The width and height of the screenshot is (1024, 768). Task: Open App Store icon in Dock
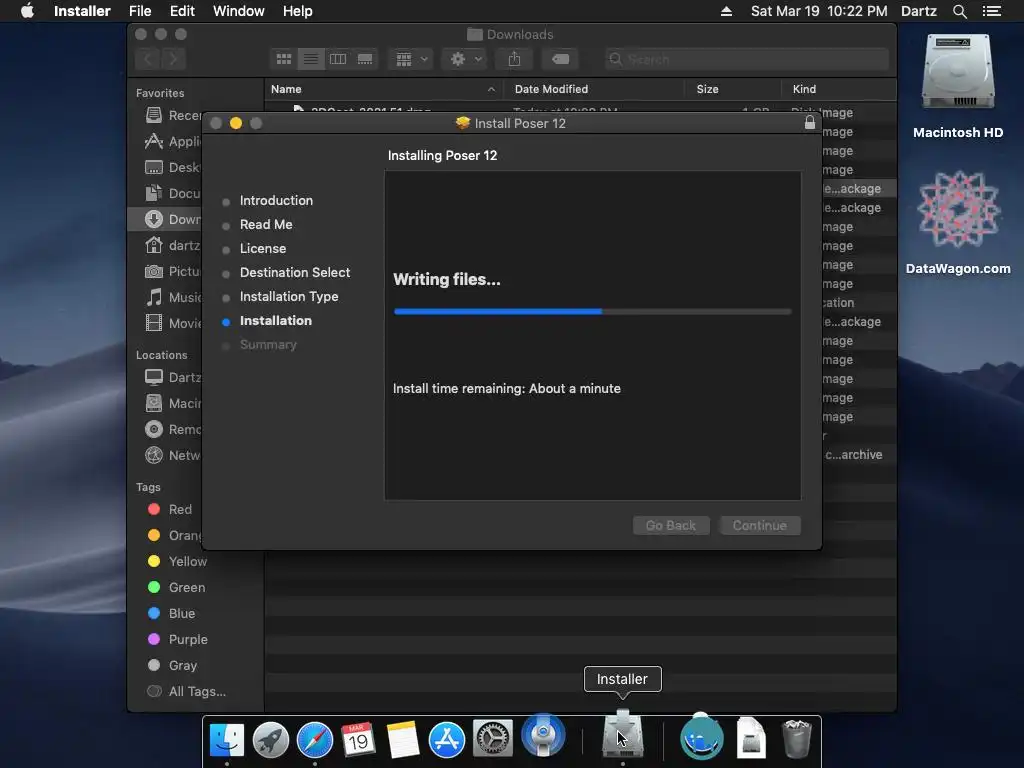coord(447,739)
